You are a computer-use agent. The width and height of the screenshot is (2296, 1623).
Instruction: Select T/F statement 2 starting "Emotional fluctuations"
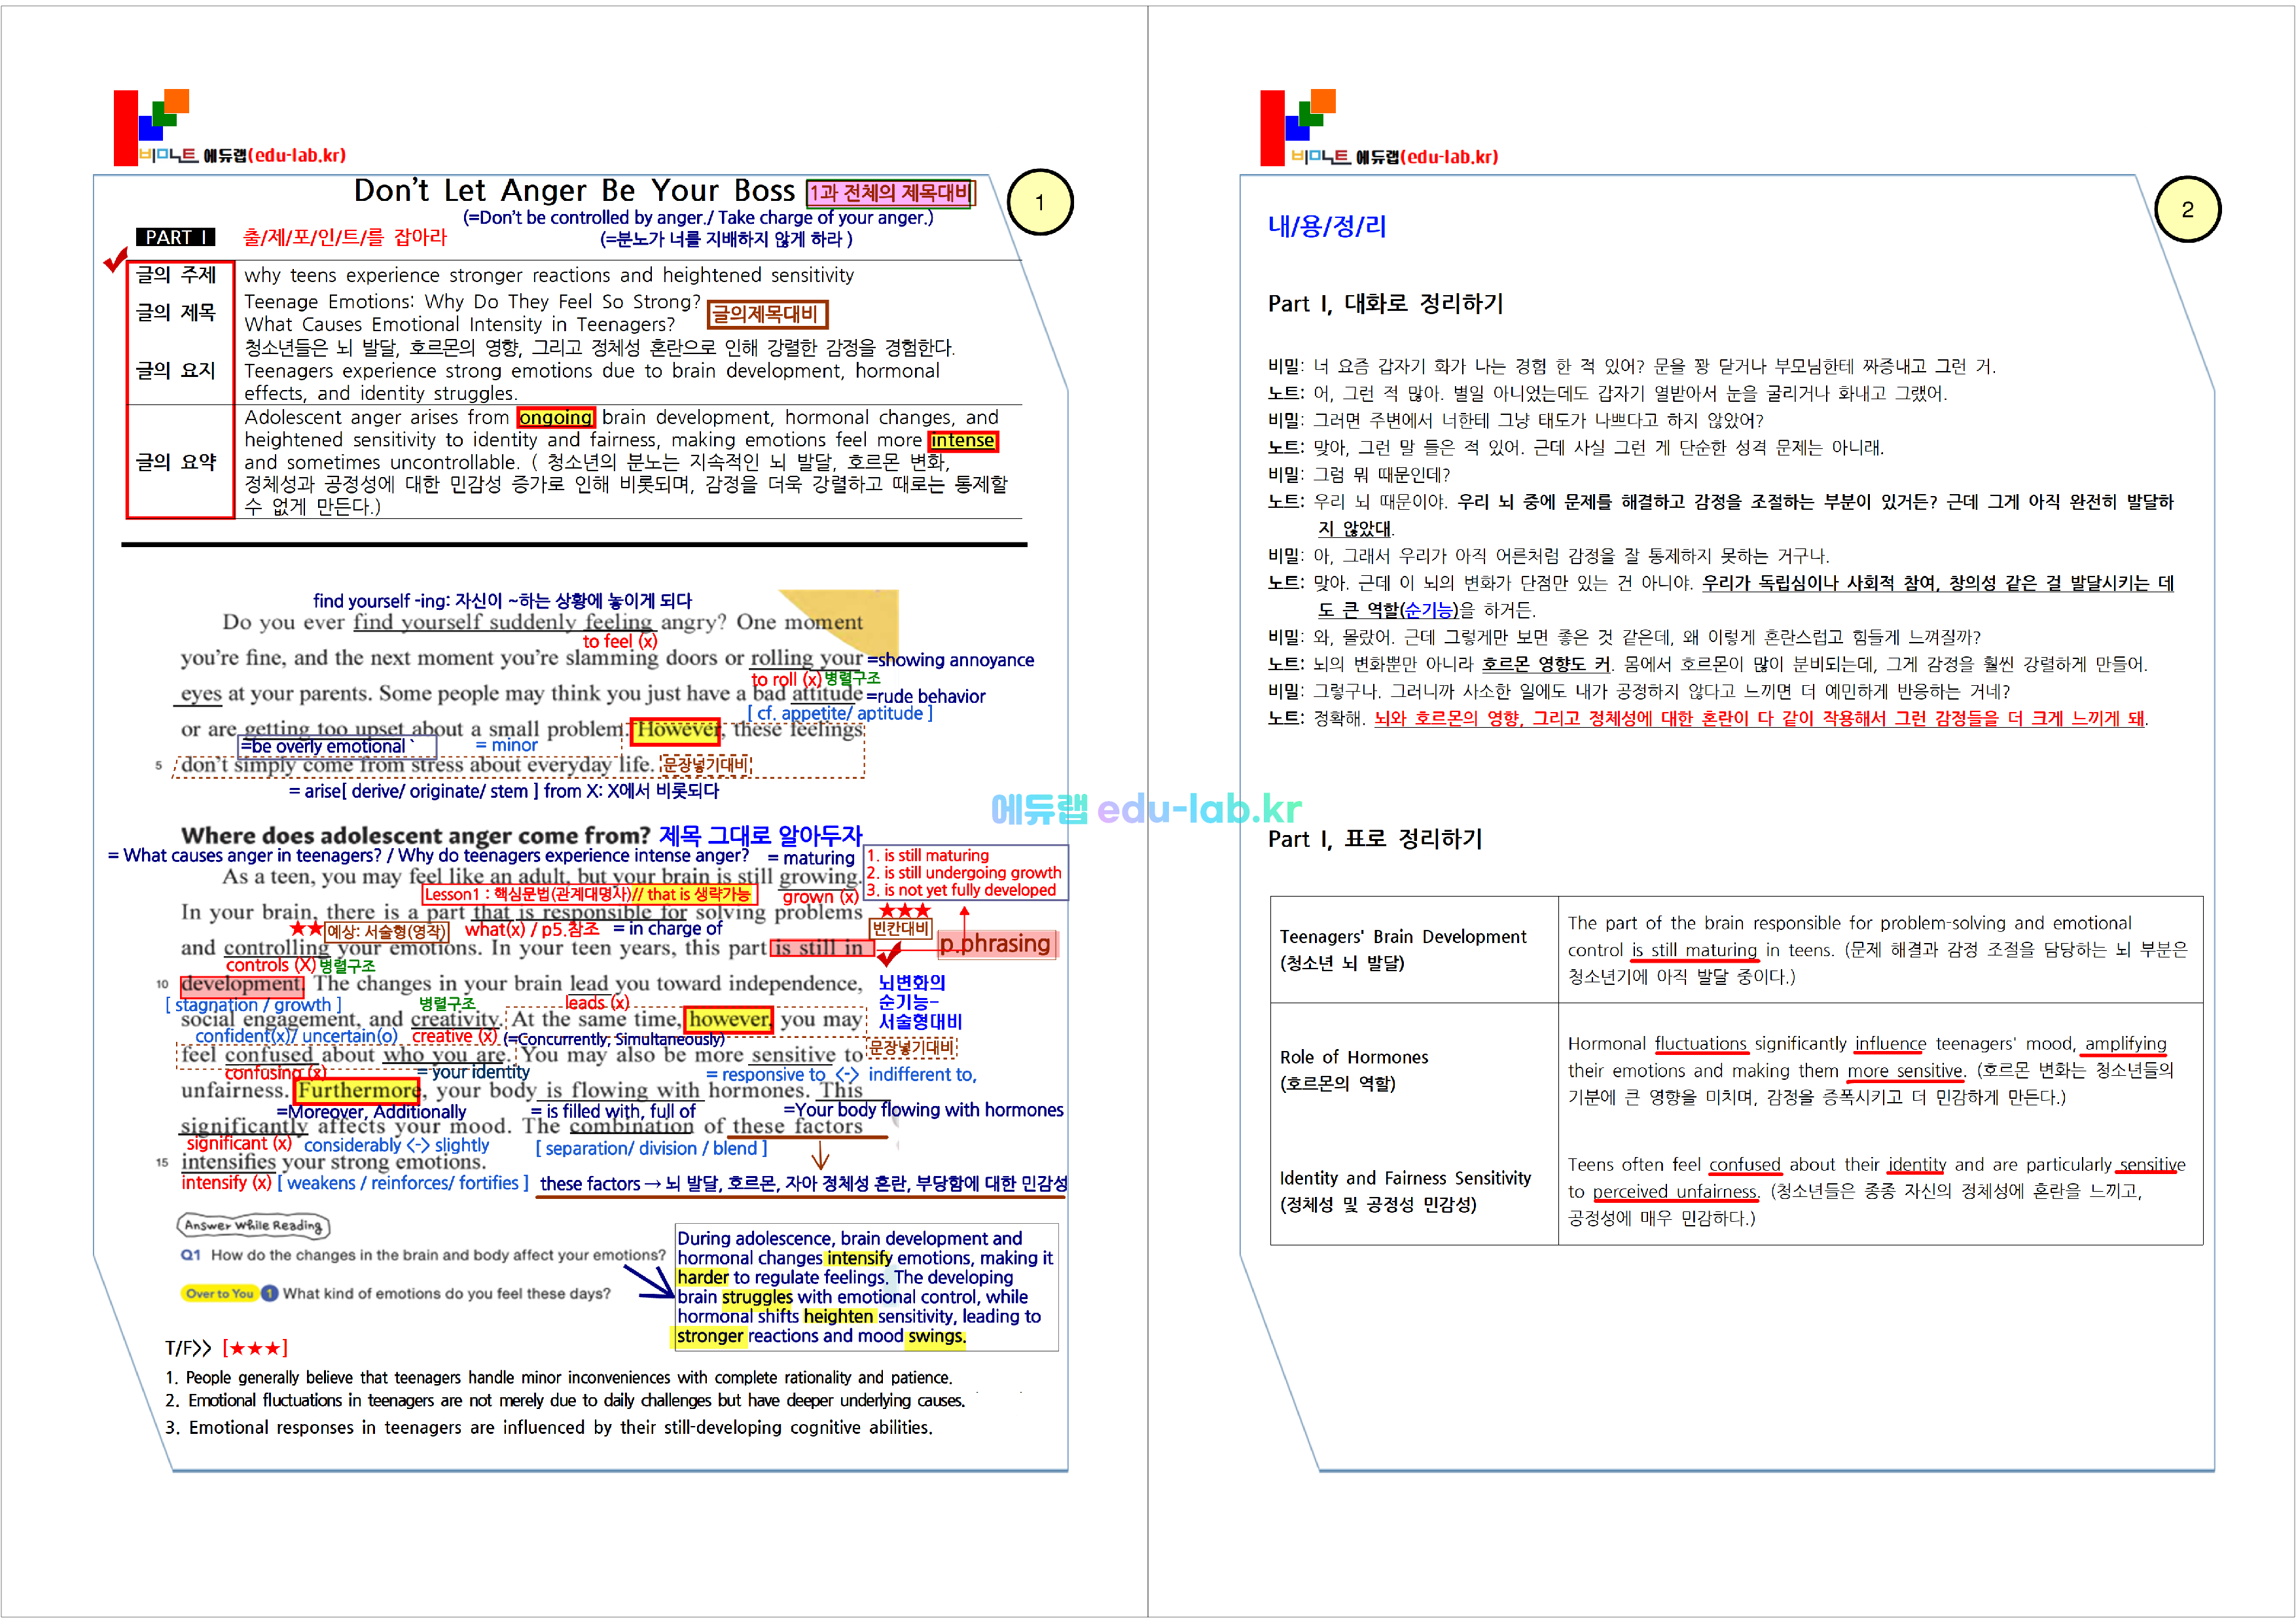tap(565, 1401)
